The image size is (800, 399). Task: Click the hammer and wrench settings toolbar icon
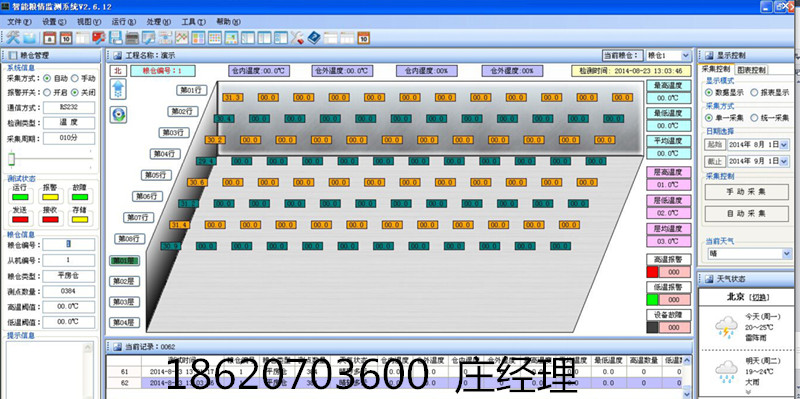tap(13, 37)
